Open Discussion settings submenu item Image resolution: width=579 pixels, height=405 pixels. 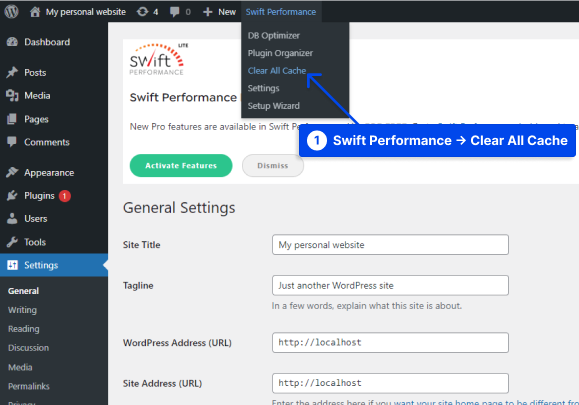[x=28, y=348]
